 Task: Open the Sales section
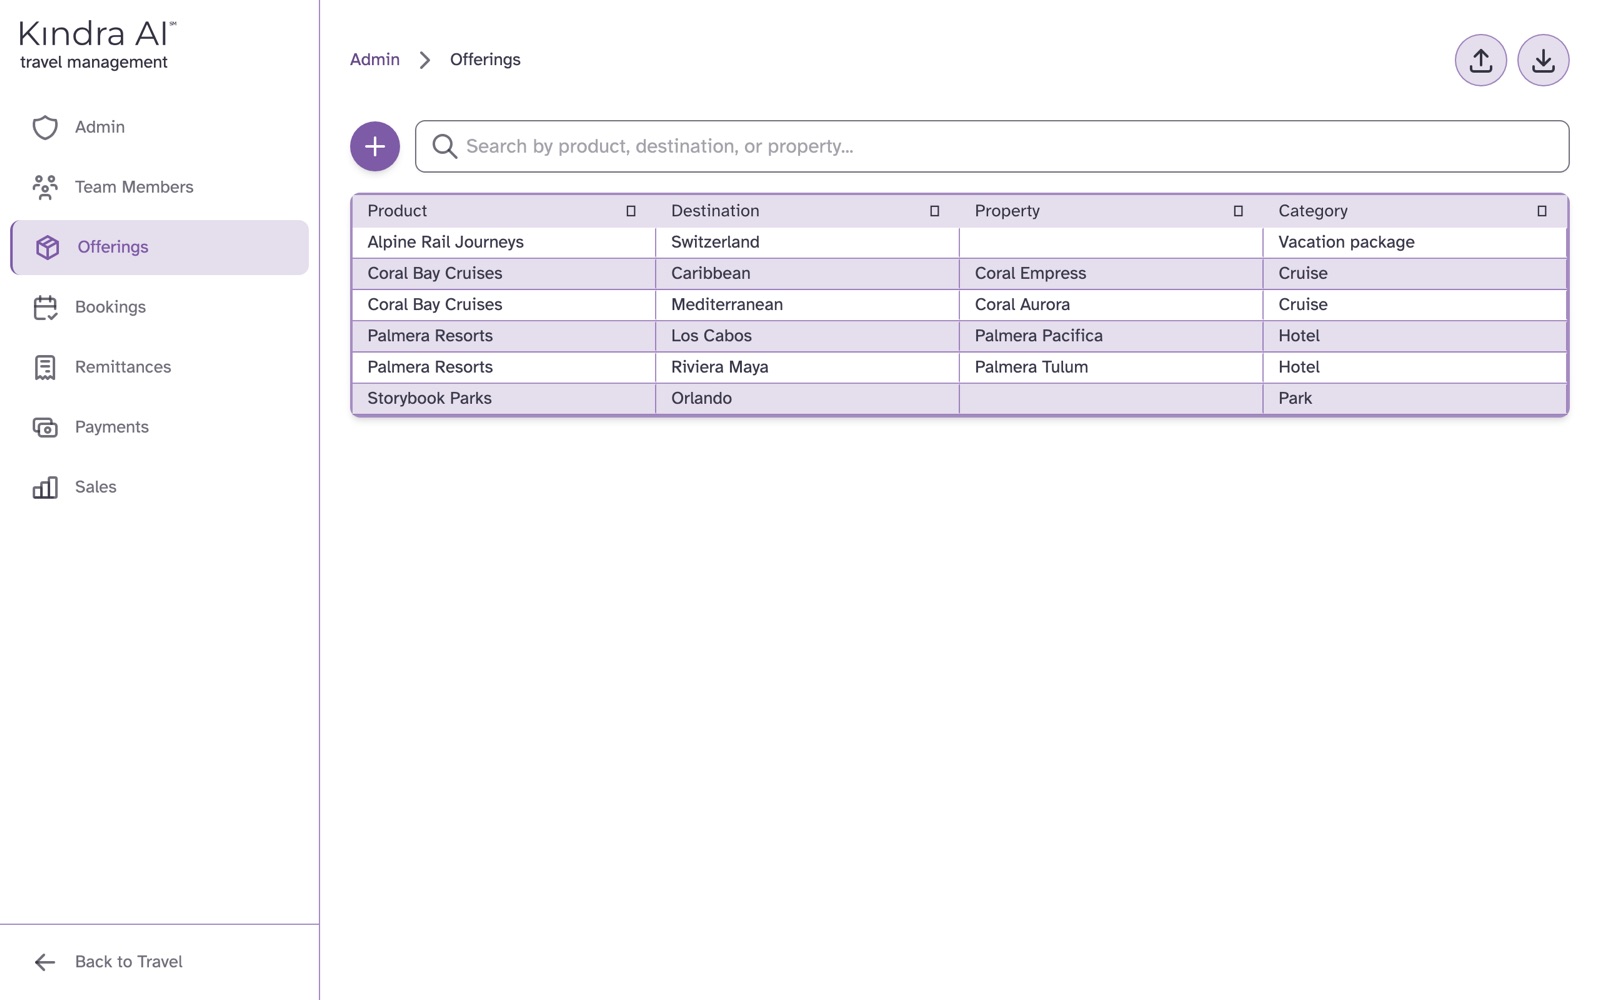pos(160,487)
